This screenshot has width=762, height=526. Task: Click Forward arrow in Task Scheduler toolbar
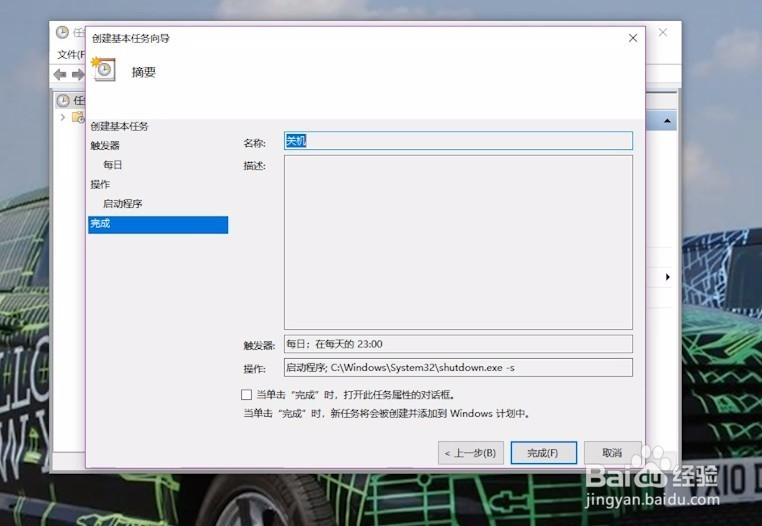[x=77, y=74]
